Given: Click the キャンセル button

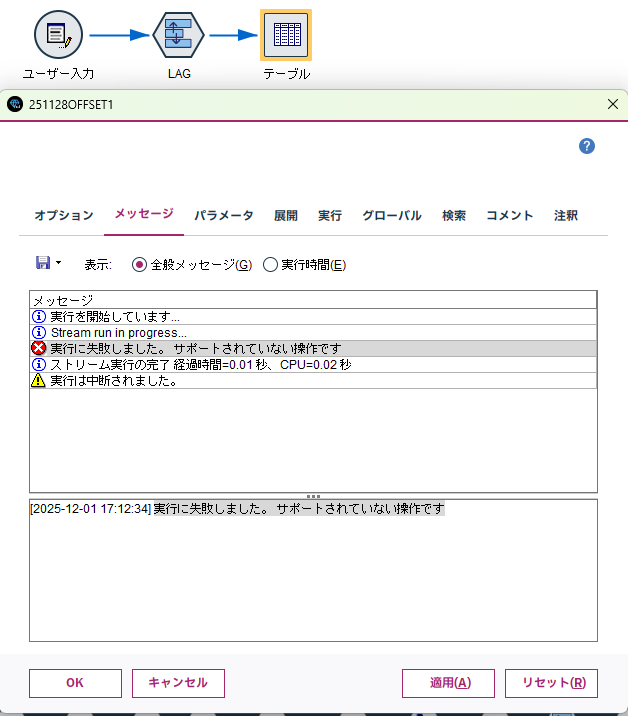Looking at the screenshot, I should click(x=178, y=683).
